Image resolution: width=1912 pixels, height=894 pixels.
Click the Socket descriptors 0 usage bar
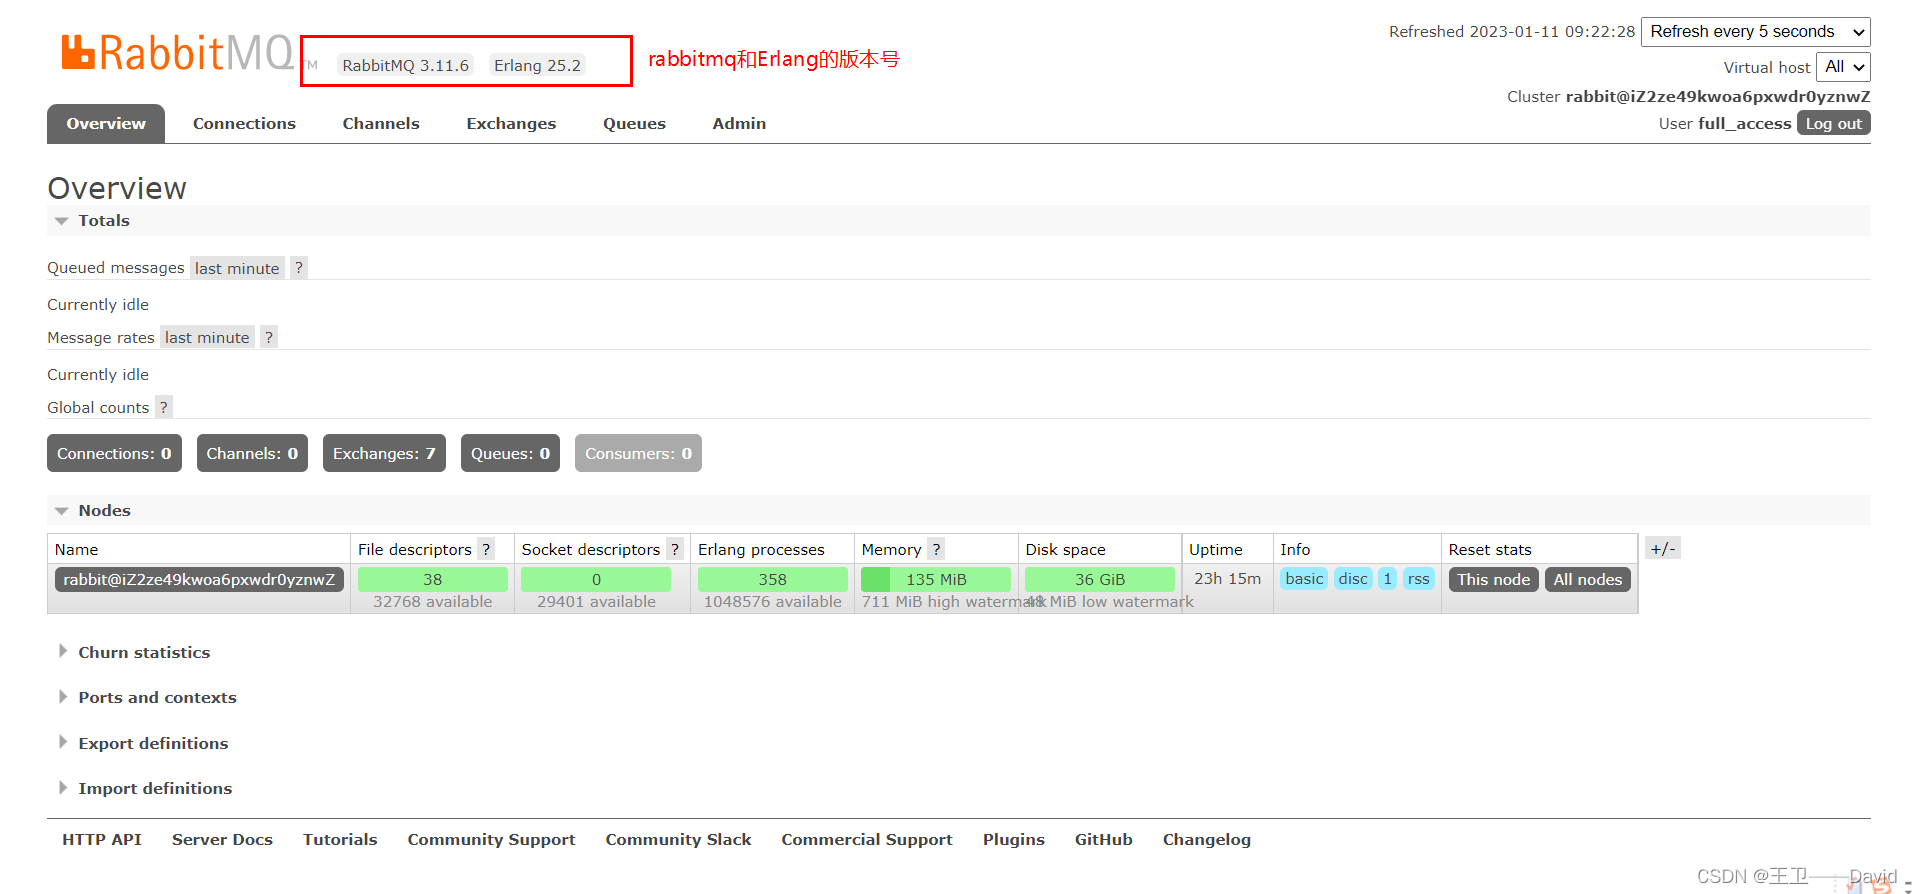pyautogui.click(x=596, y=580)
